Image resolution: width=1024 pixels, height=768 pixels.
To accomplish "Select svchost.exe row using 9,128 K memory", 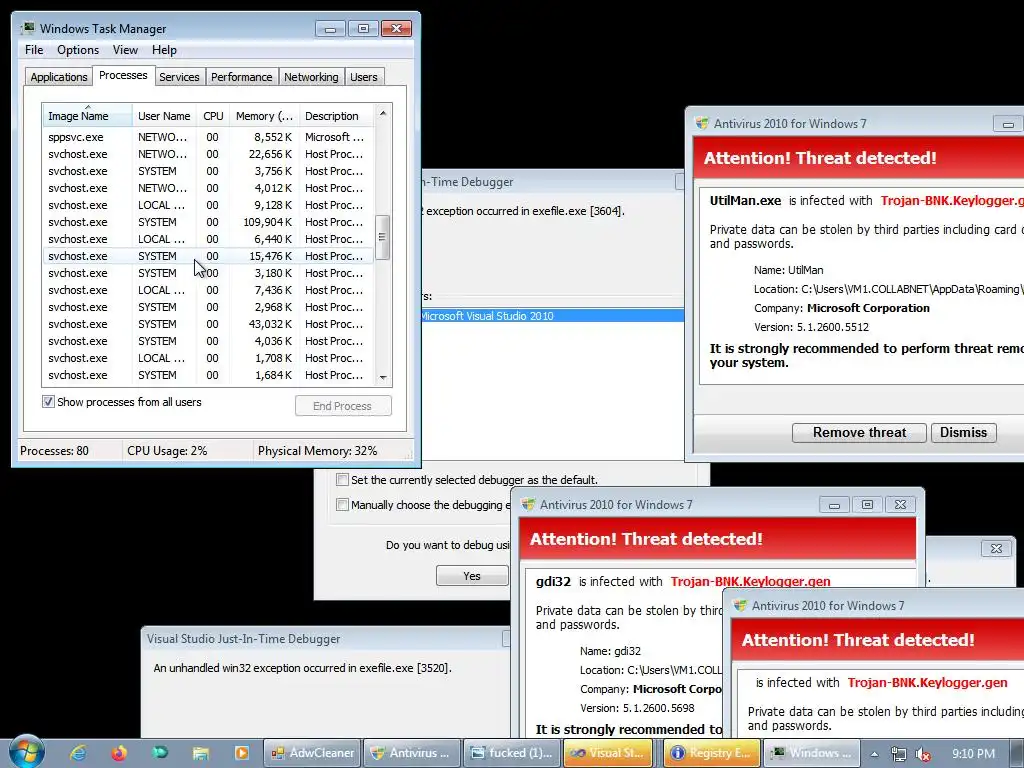I will (208, 205).
